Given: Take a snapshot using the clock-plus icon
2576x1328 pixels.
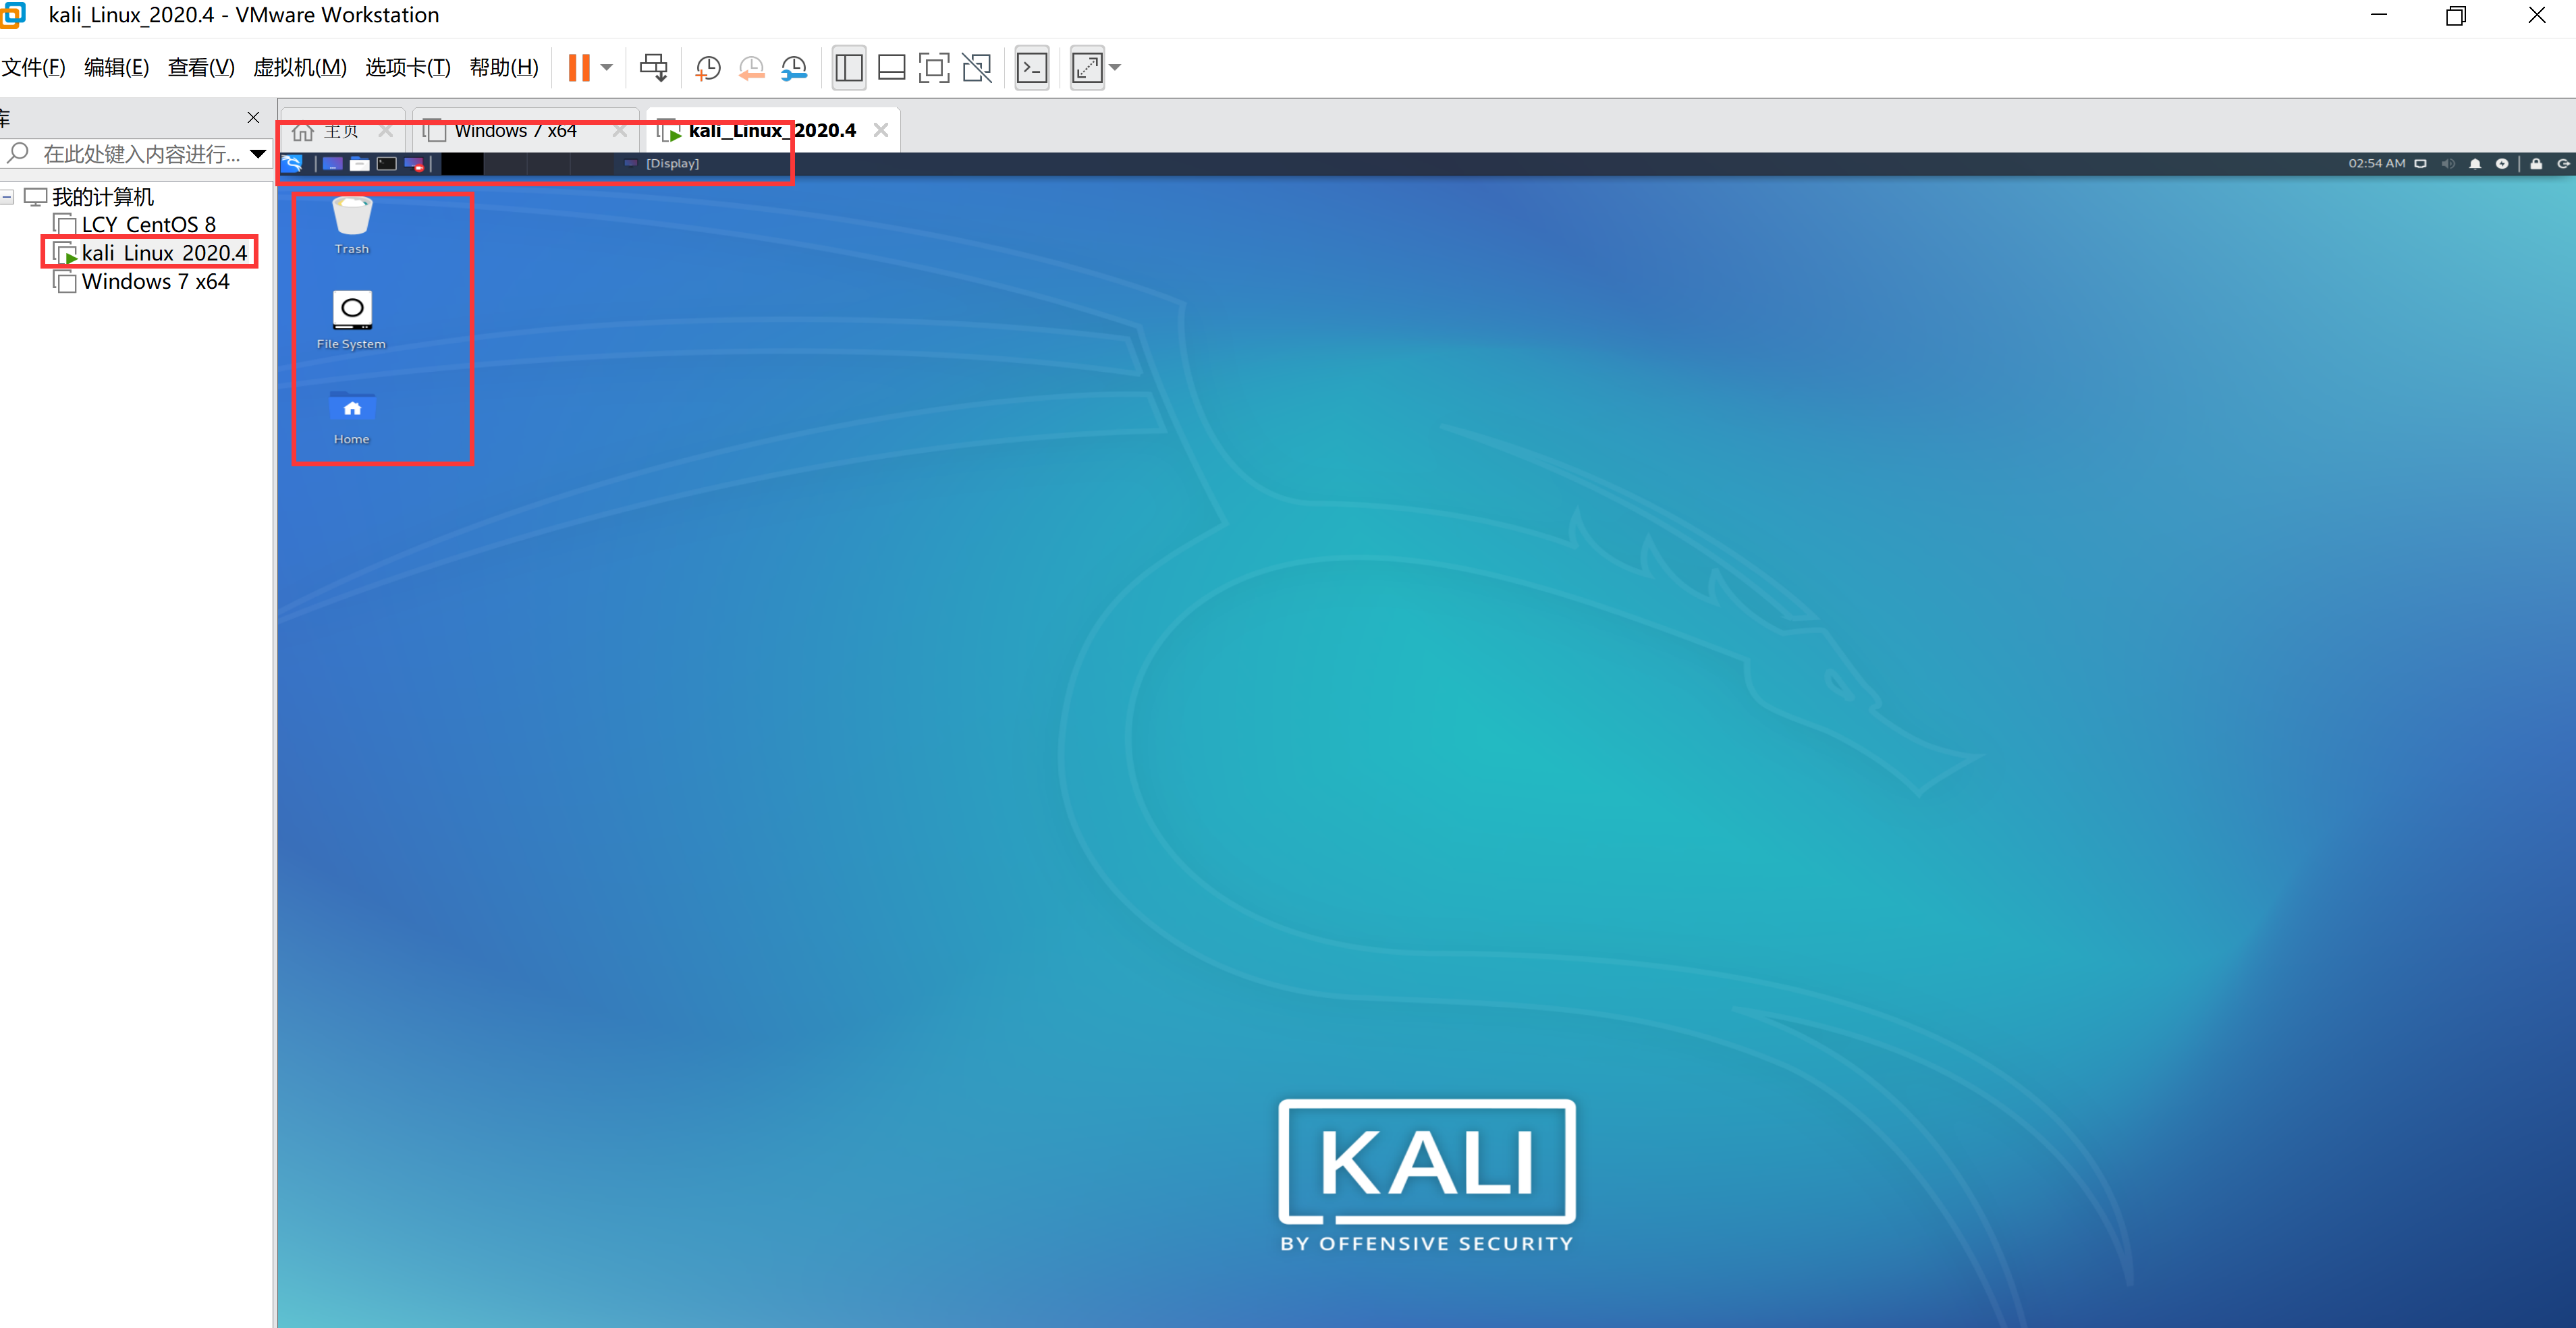Looking at the screenshot, I should tap(708, 68).
